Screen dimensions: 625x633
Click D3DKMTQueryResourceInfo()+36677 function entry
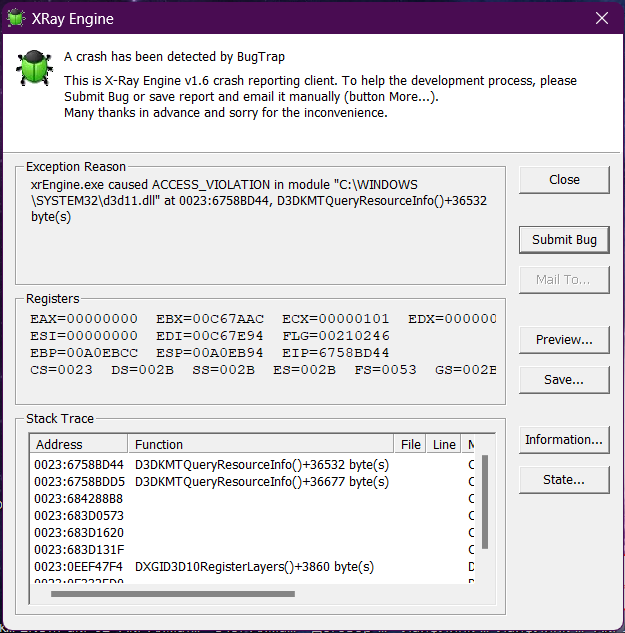(262, 482)
